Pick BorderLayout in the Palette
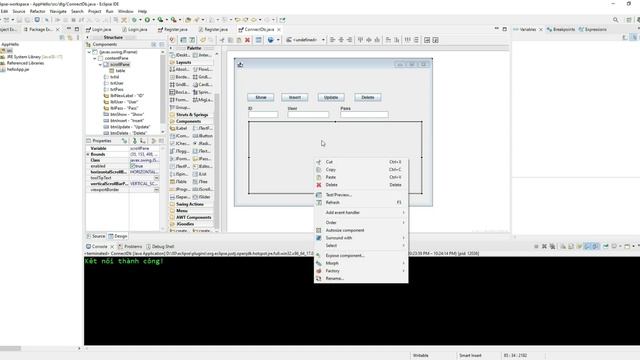This screenshot has width=640, height=360. click(x=179, y=77)
